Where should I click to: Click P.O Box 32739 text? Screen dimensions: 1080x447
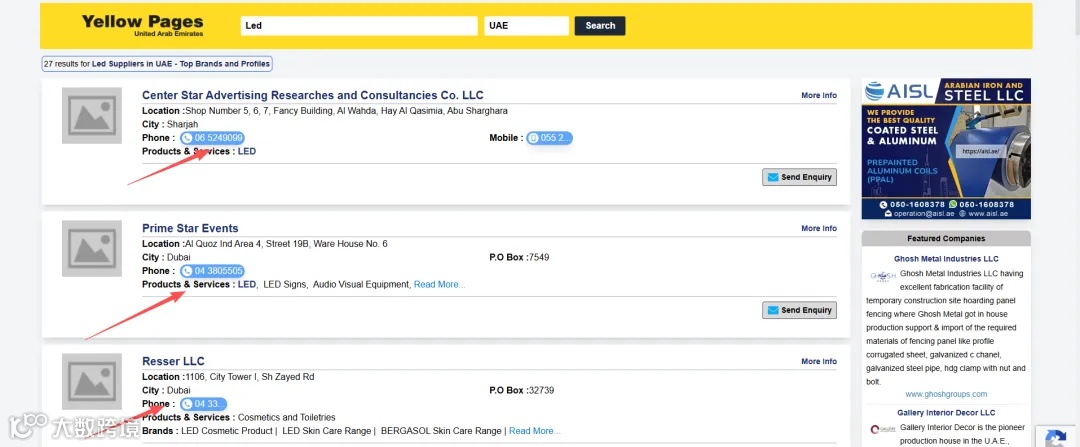(x=521, y=391)
